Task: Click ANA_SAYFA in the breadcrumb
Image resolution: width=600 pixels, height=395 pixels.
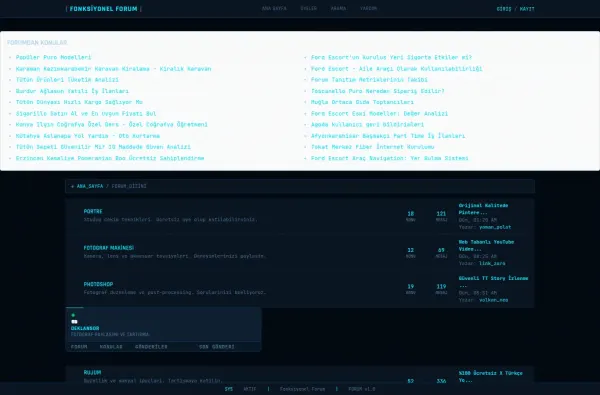Action: 90,186
